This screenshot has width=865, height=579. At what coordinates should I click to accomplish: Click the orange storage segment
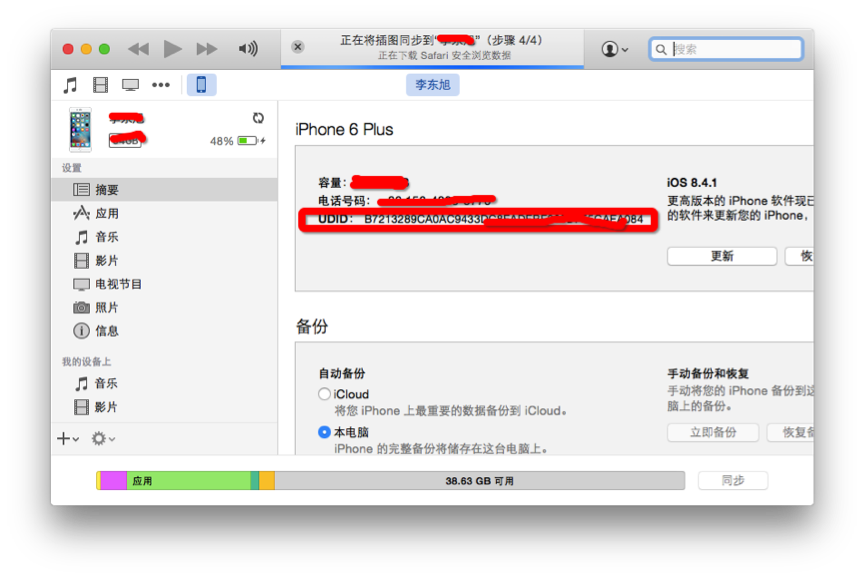(267, 481)
